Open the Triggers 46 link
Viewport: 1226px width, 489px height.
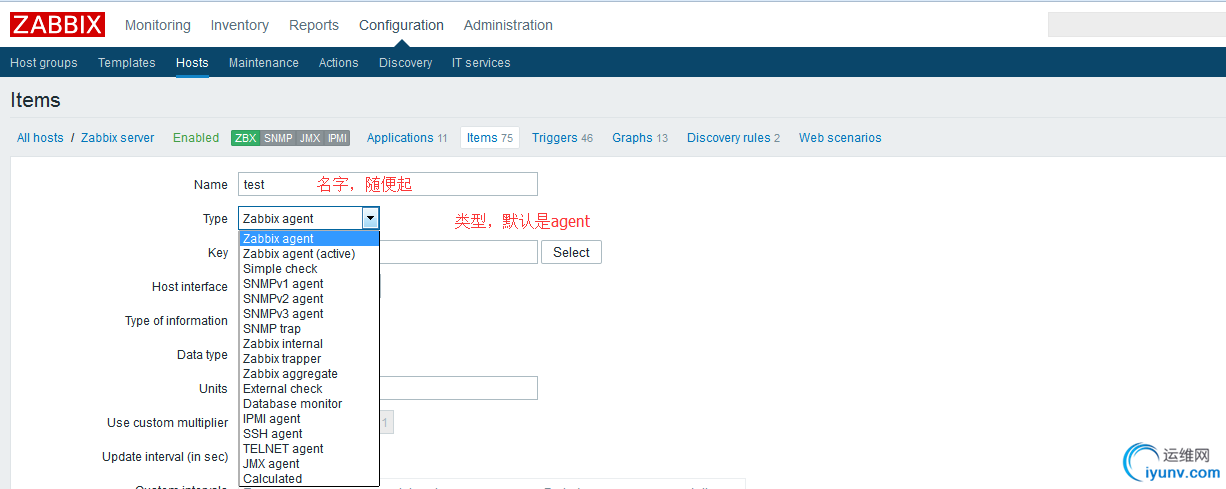tap(562, 138)
